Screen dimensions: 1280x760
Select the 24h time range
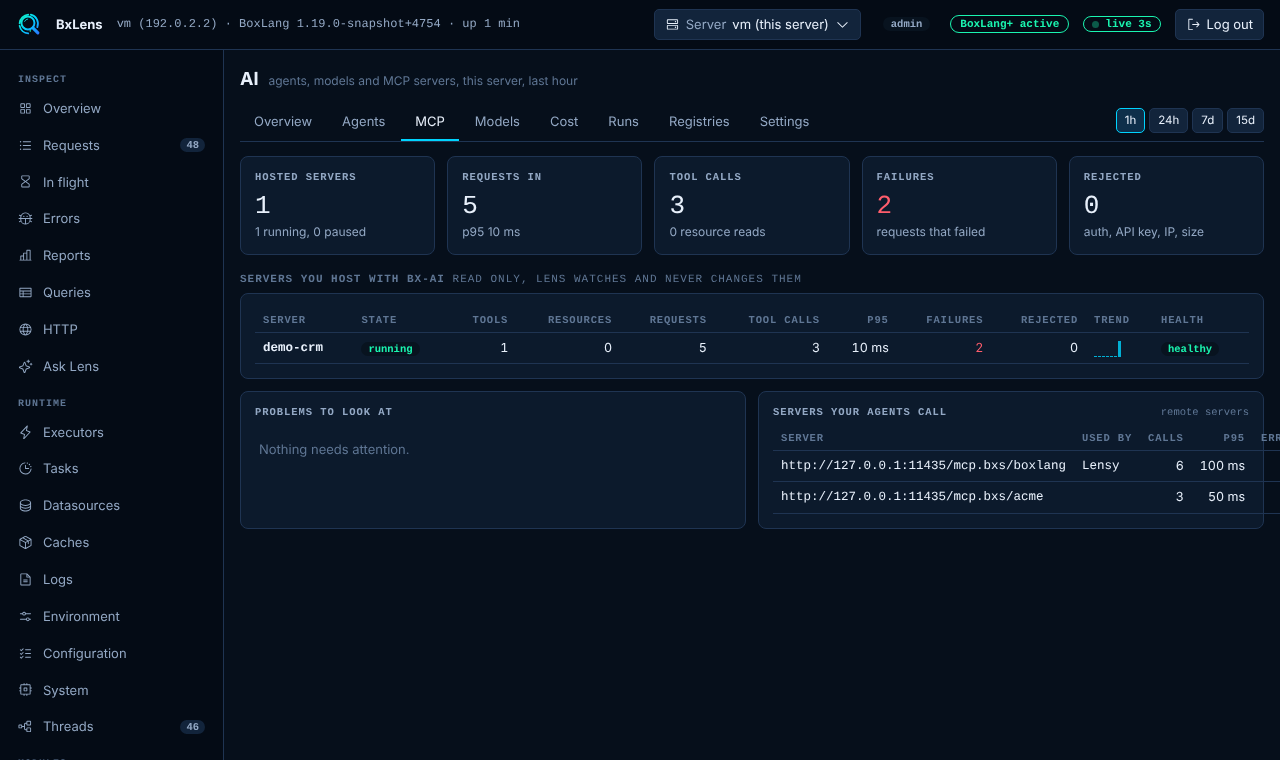[x=1168, y=120]
